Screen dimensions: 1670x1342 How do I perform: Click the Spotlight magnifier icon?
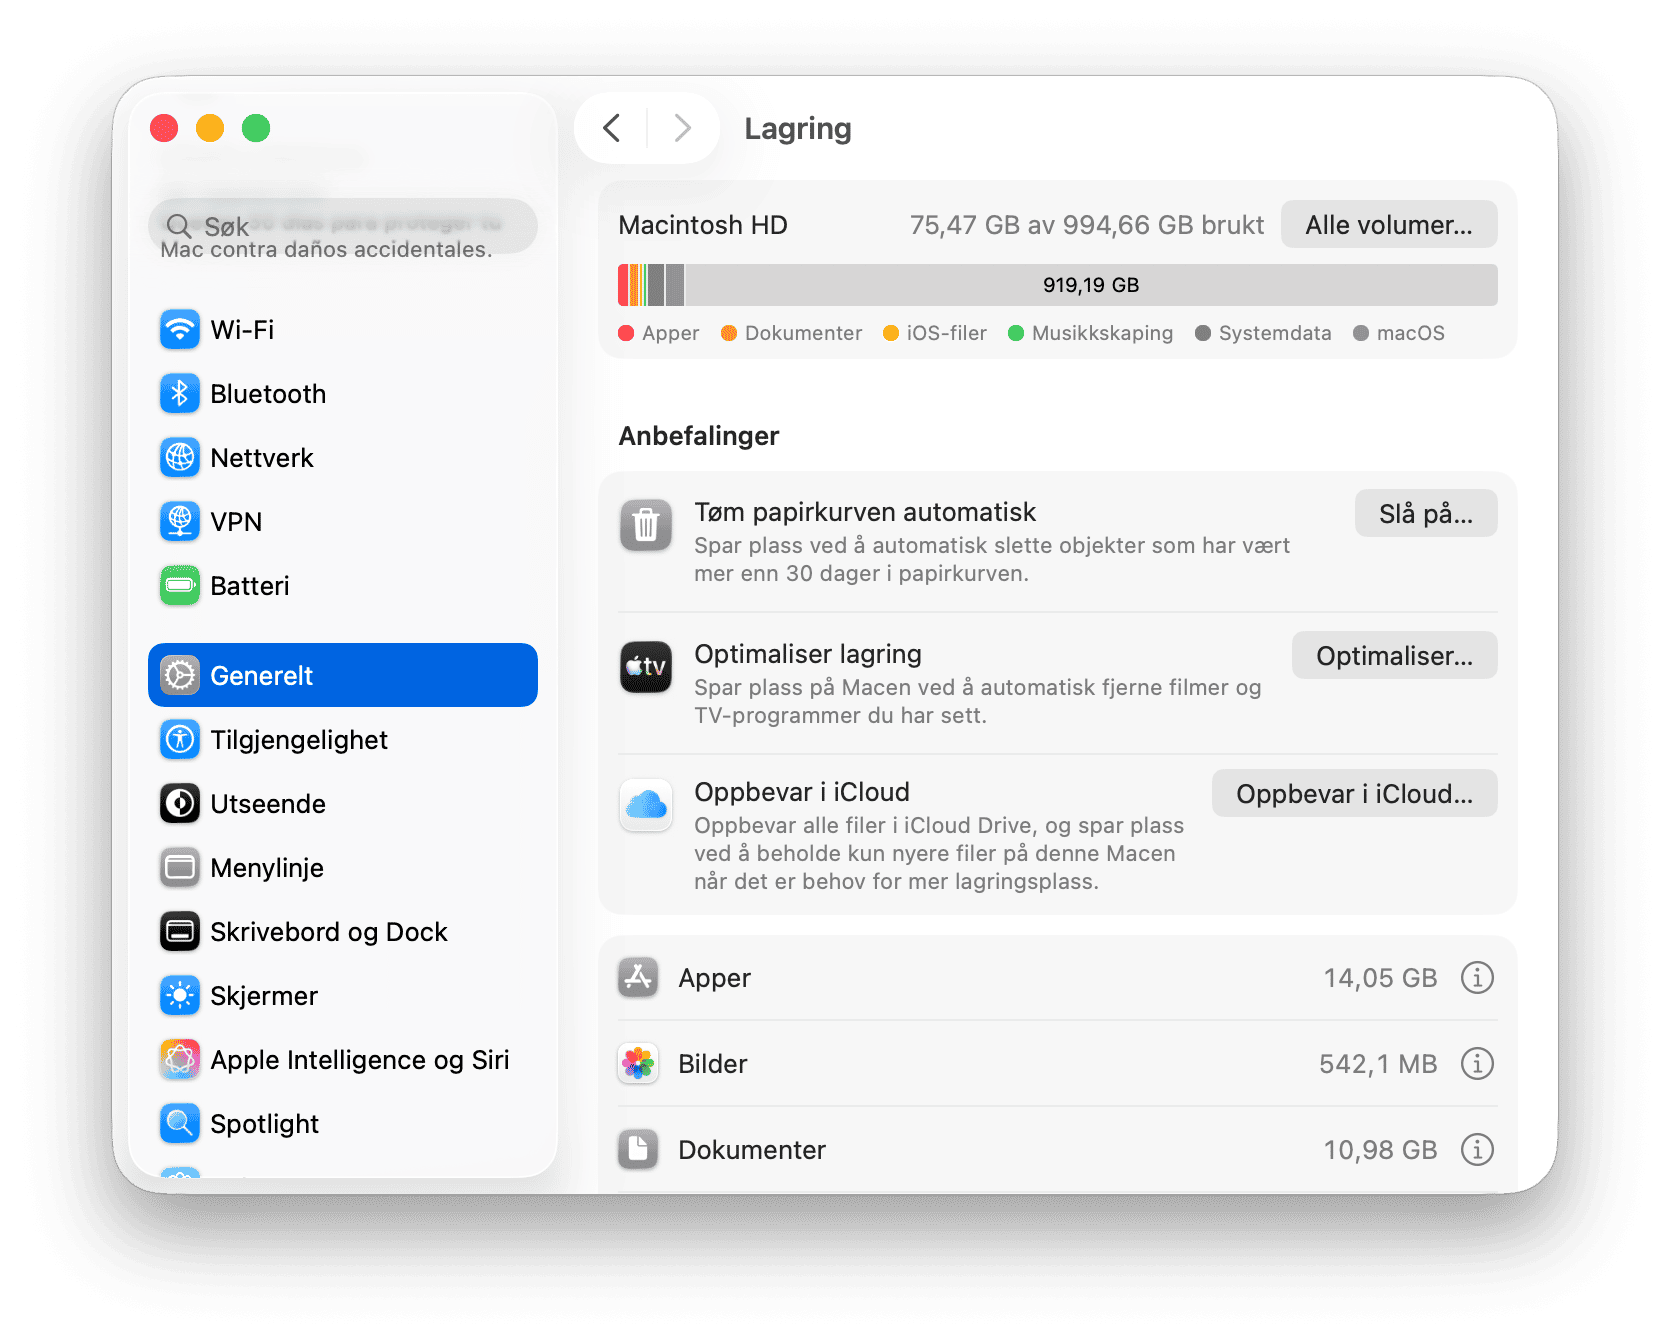[x=180, y=1124]
